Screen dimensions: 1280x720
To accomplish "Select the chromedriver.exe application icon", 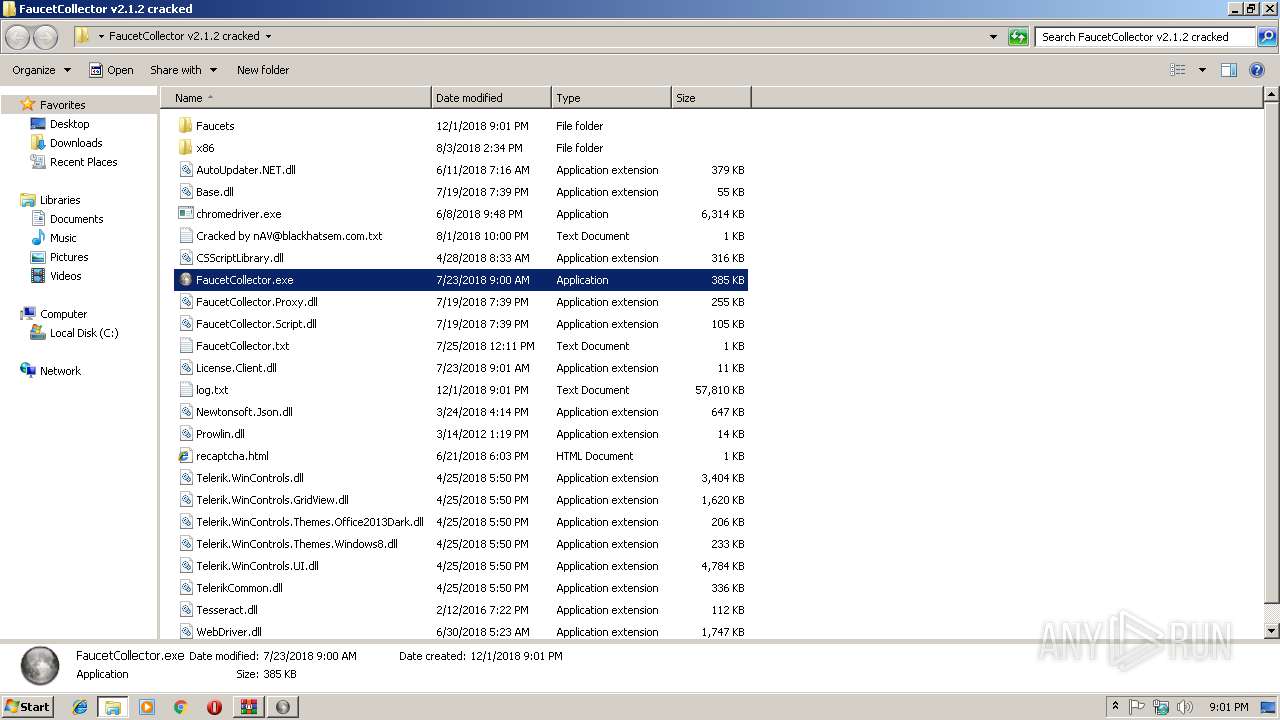I will pyautogui.click(x=185, y=214).
